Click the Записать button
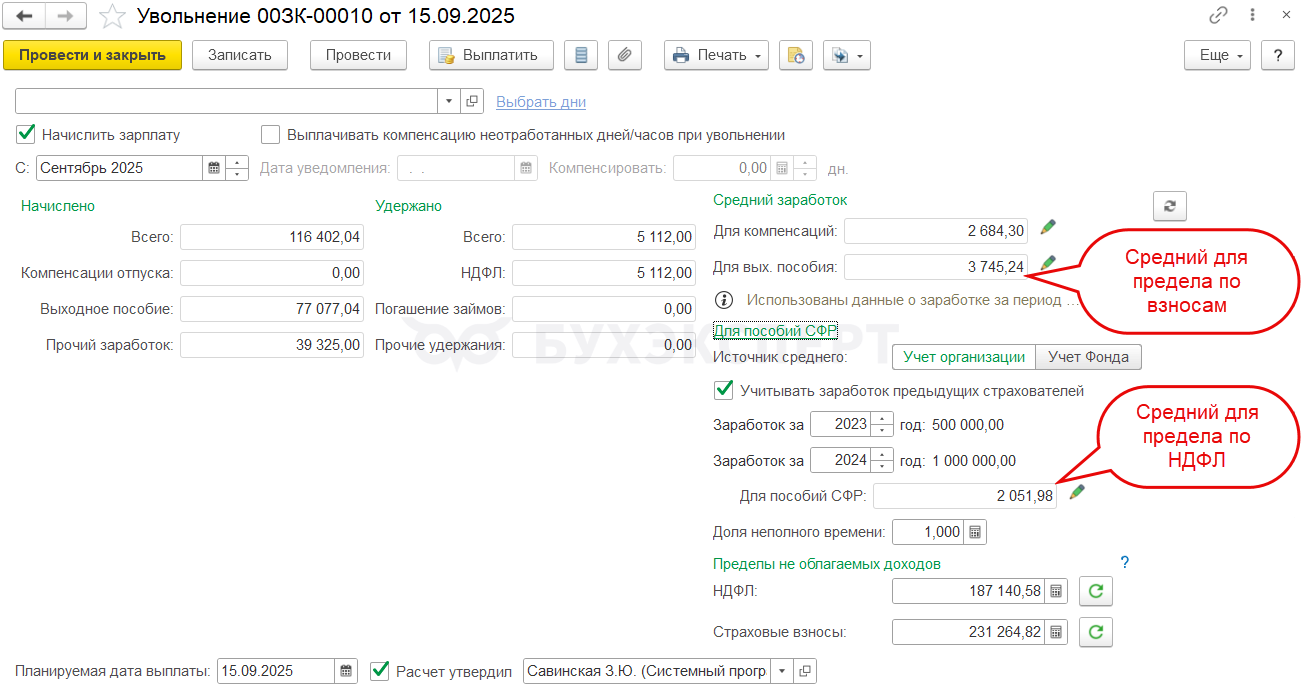1301x690 pixels. coord(240,55)
